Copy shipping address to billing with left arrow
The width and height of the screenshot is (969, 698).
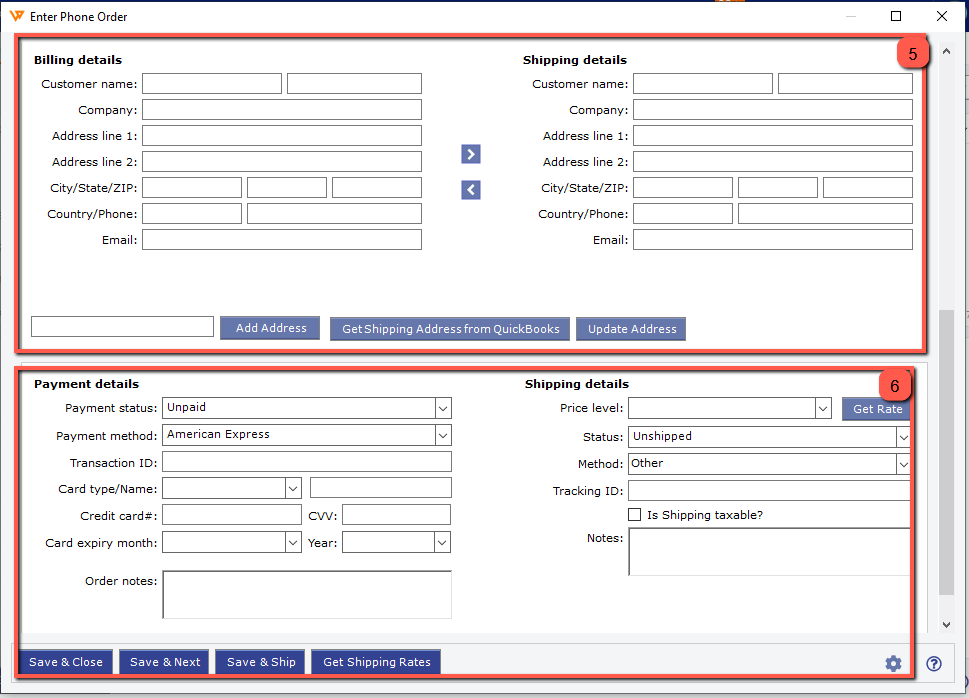pyautogui.click(x=471, y=190)
